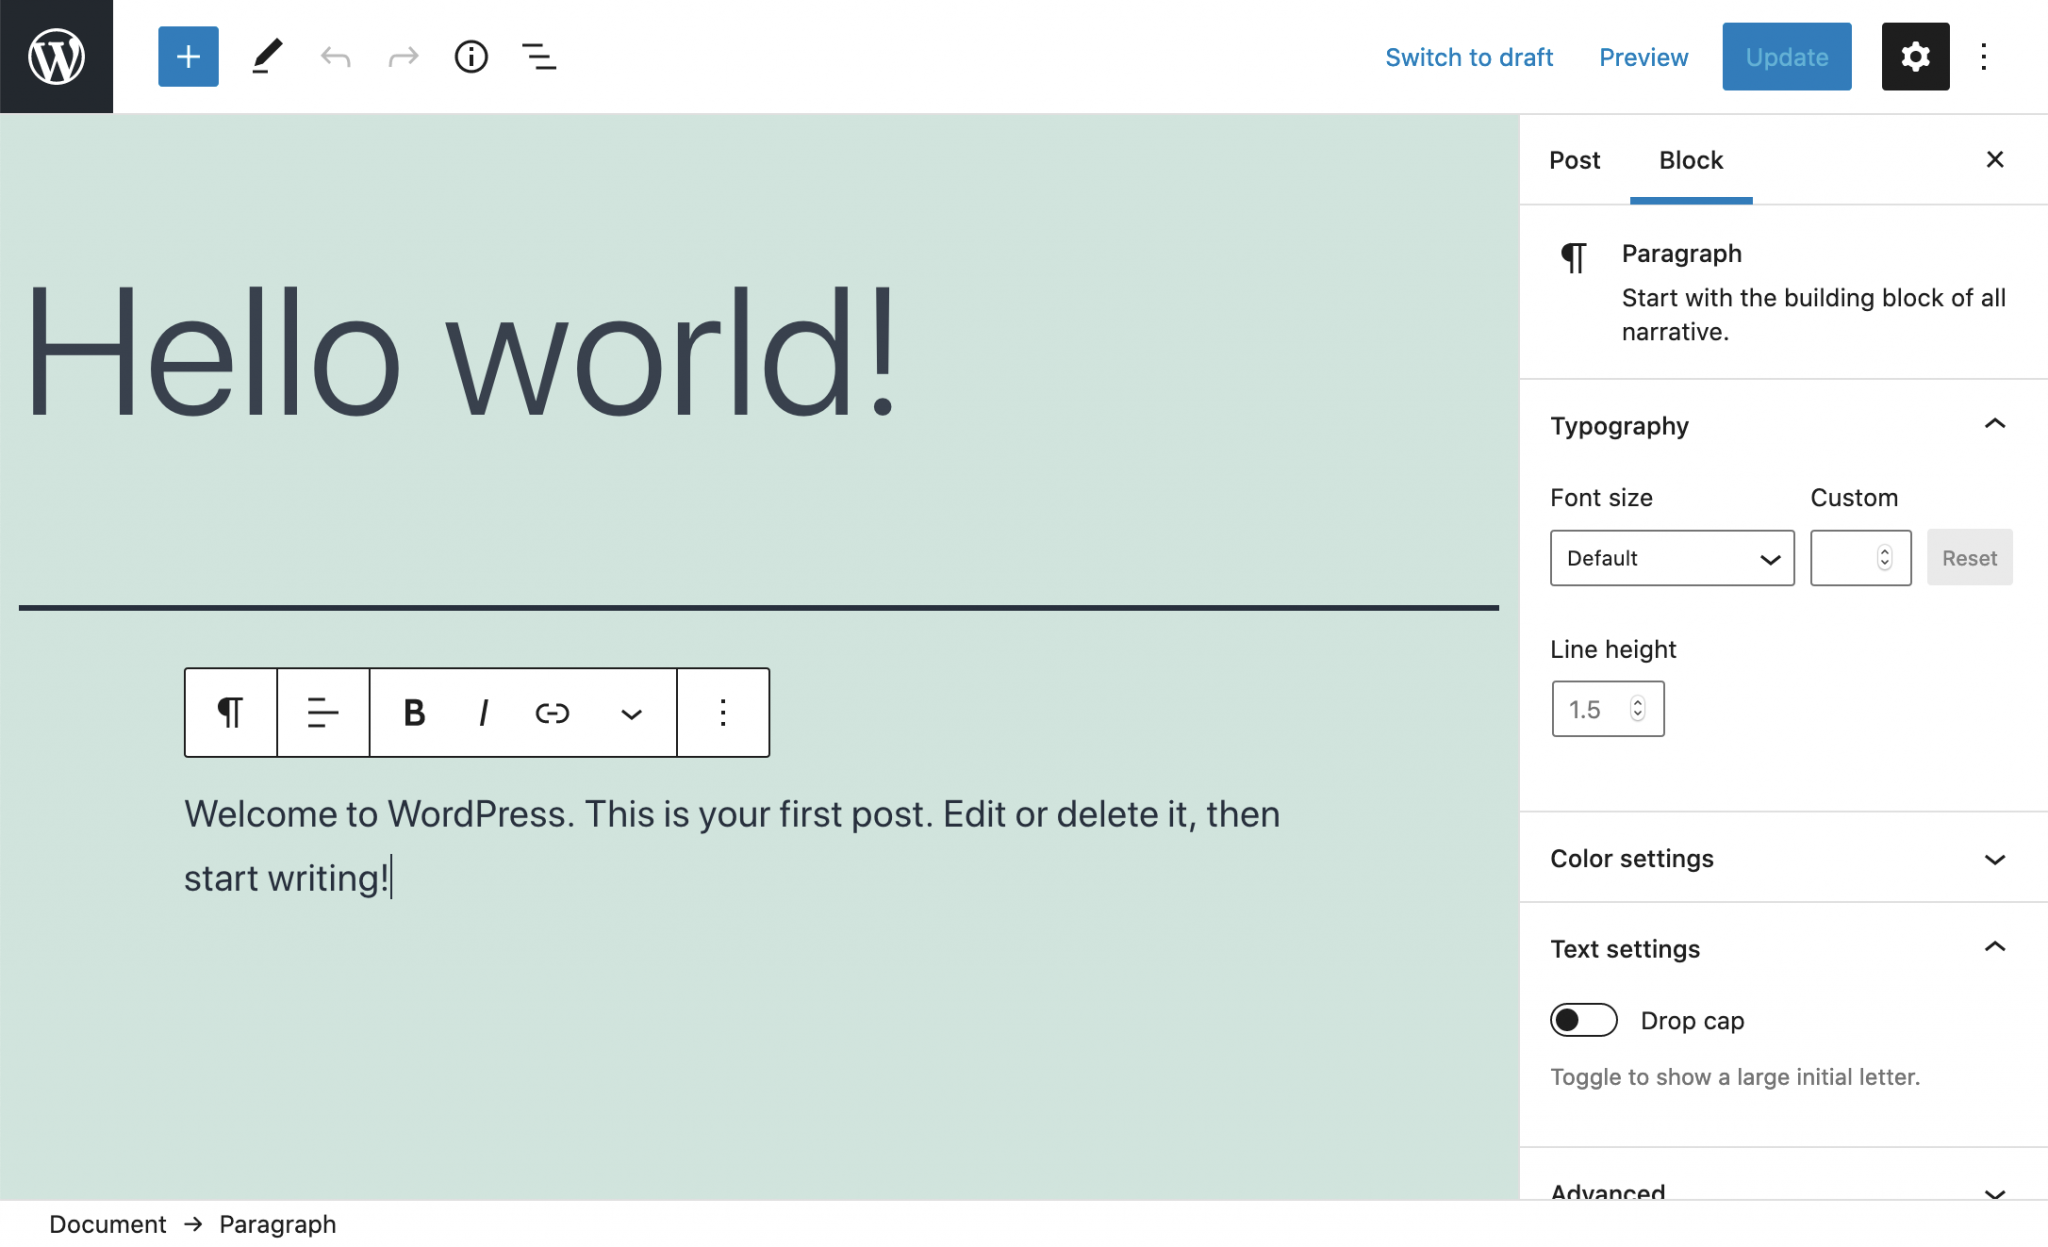Open more rich text controls chevron
Screen dimensions: 2048x1247
pos(631,713)
